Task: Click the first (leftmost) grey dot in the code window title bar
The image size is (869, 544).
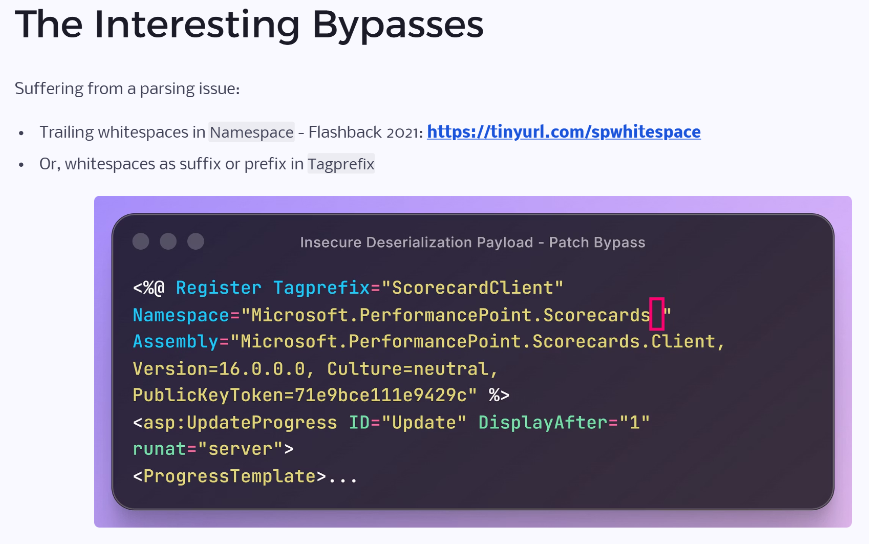Action: coord(141,242)
